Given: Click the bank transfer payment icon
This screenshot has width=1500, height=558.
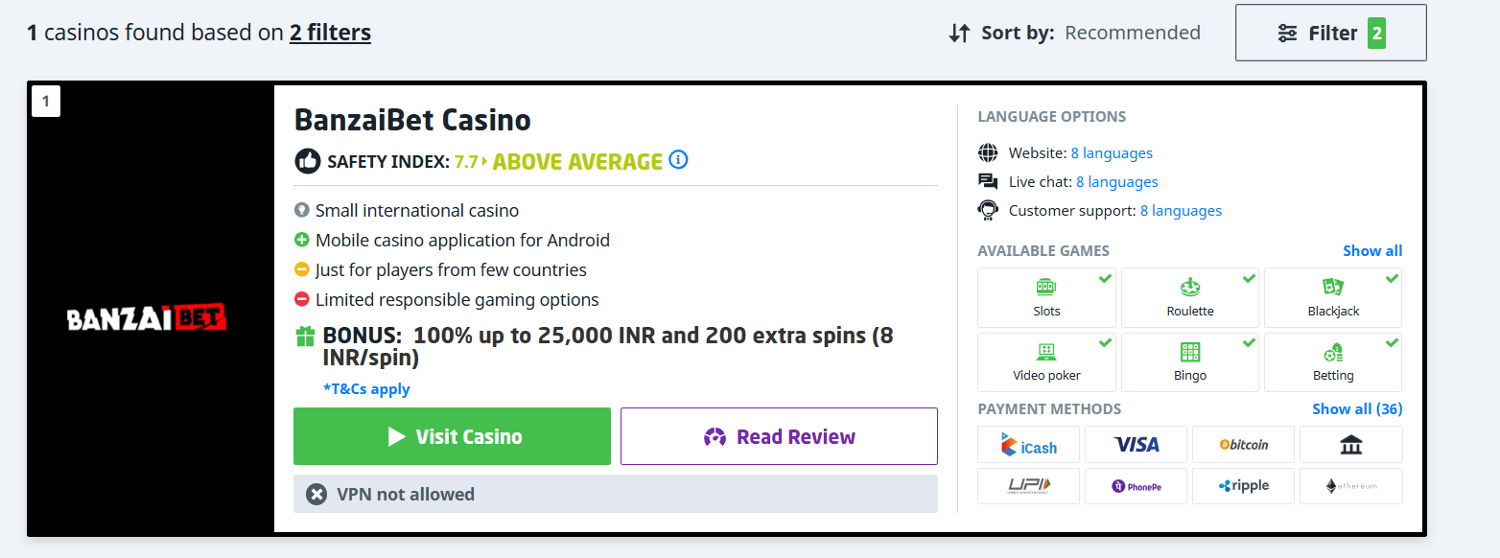Looking at the screenshot, I should click(x=1351, y=445).
